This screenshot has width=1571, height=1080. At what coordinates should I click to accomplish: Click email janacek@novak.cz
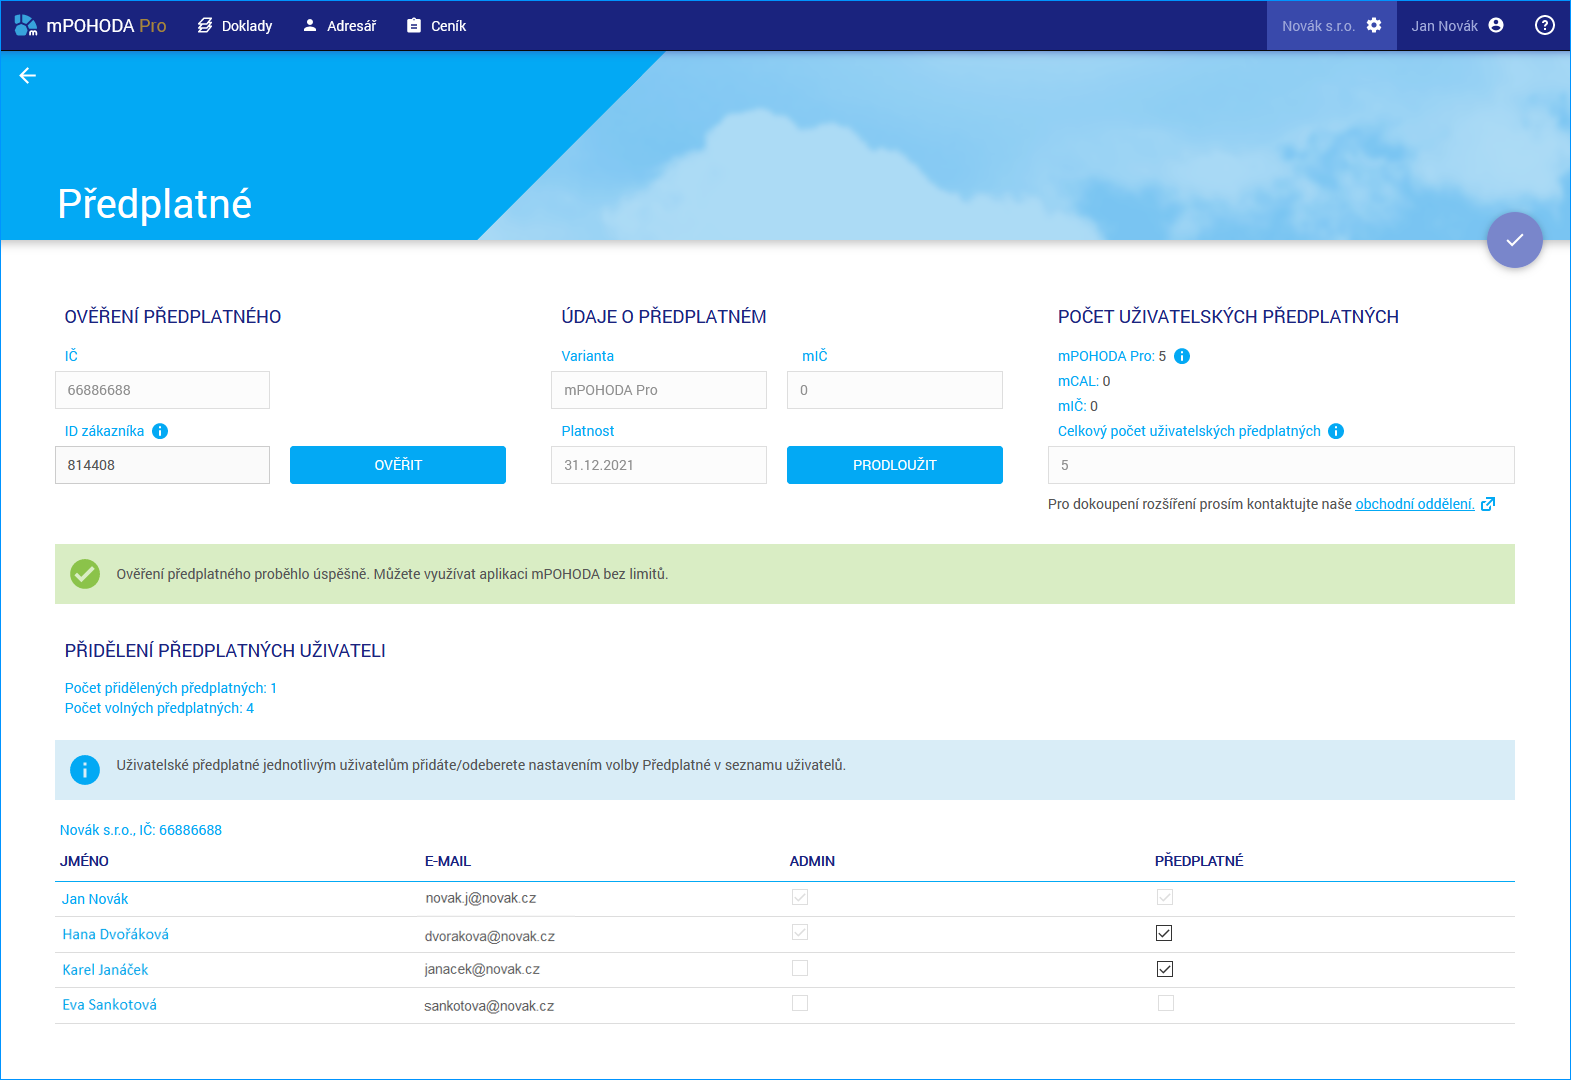[x=482, y=969]
